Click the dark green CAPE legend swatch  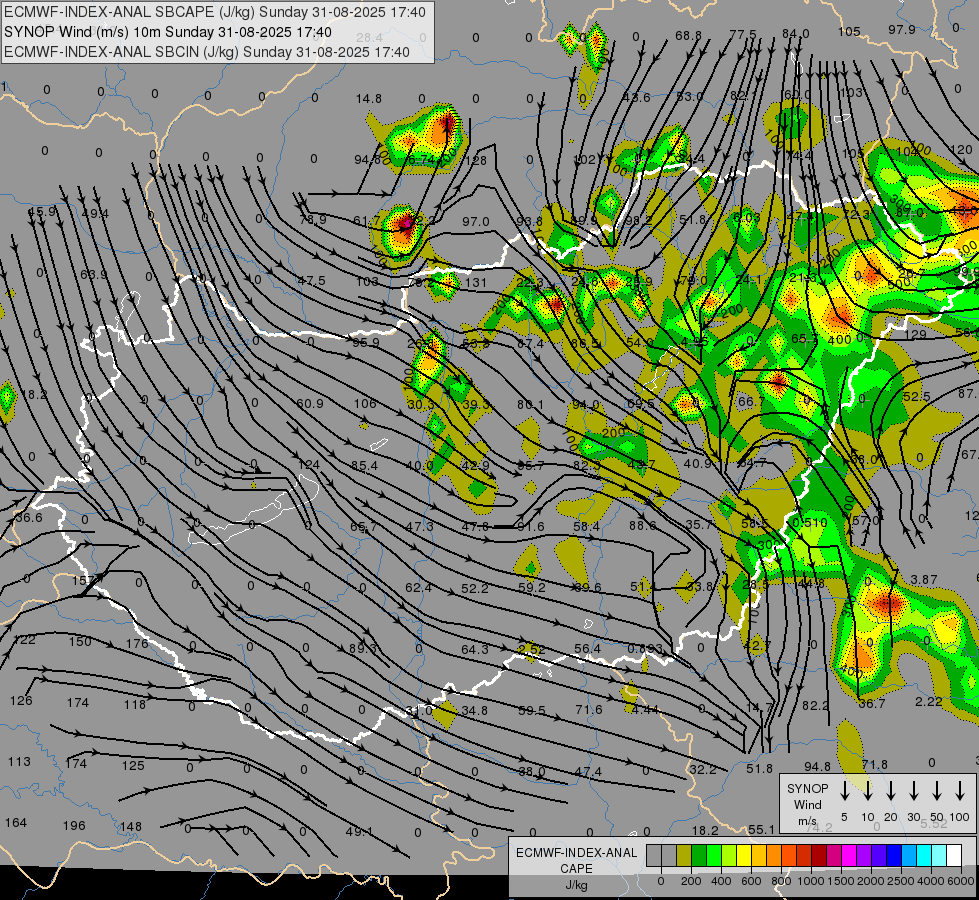[699, 856]
